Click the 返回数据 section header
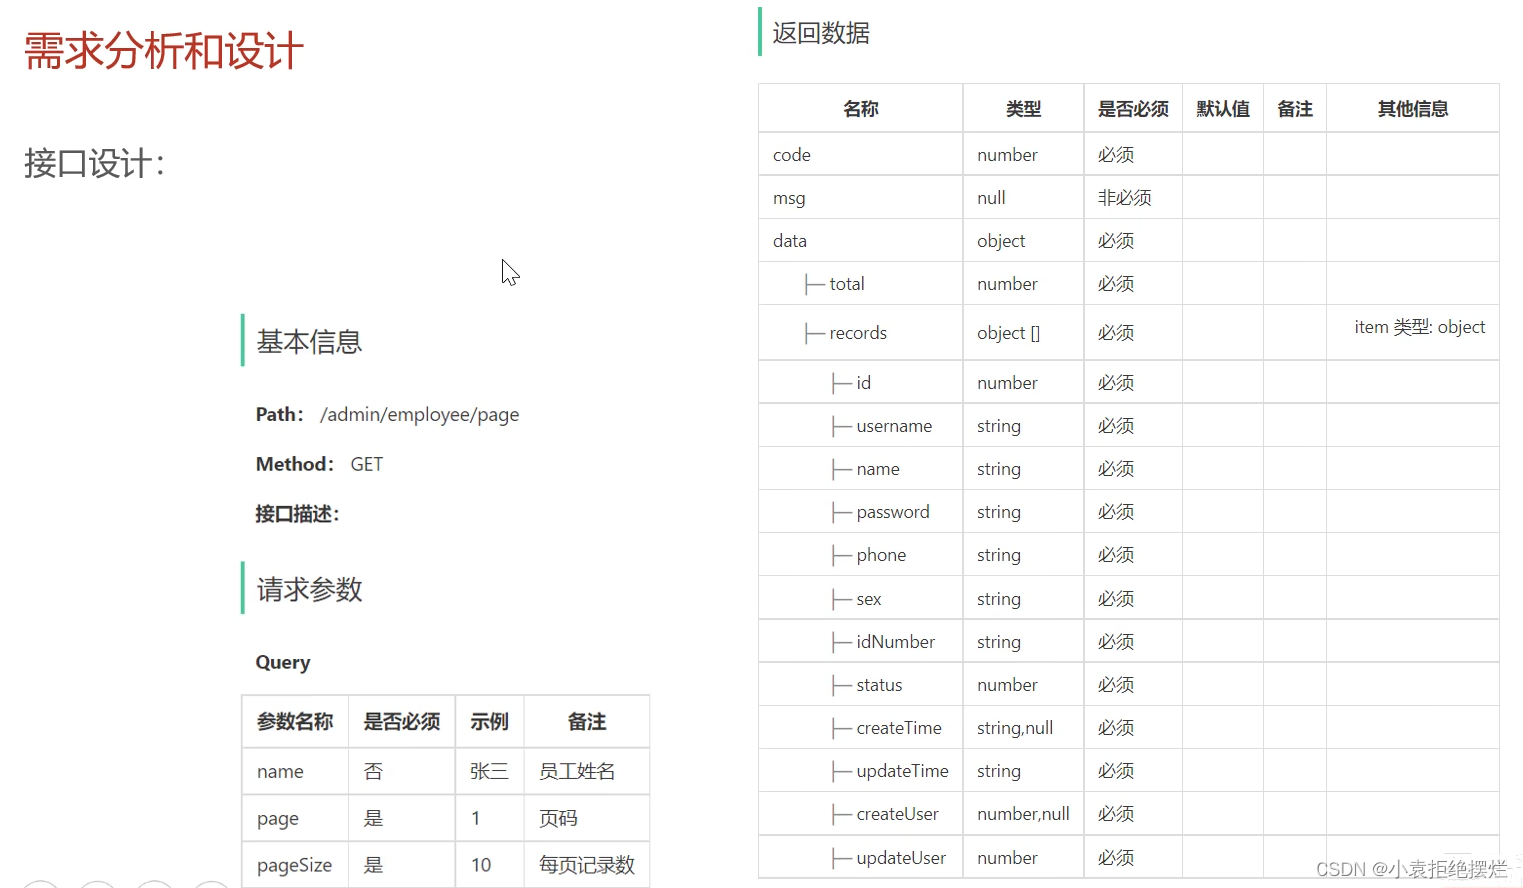The image size is (1523, 888). 818,33
